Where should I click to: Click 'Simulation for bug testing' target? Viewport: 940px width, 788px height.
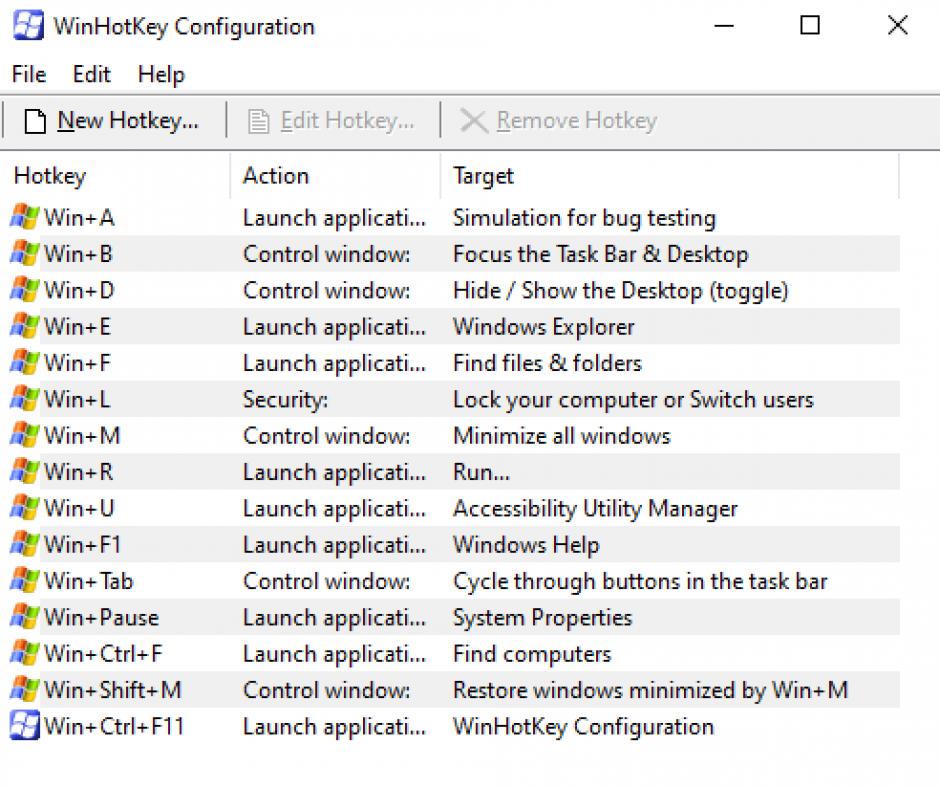(585, 218)
